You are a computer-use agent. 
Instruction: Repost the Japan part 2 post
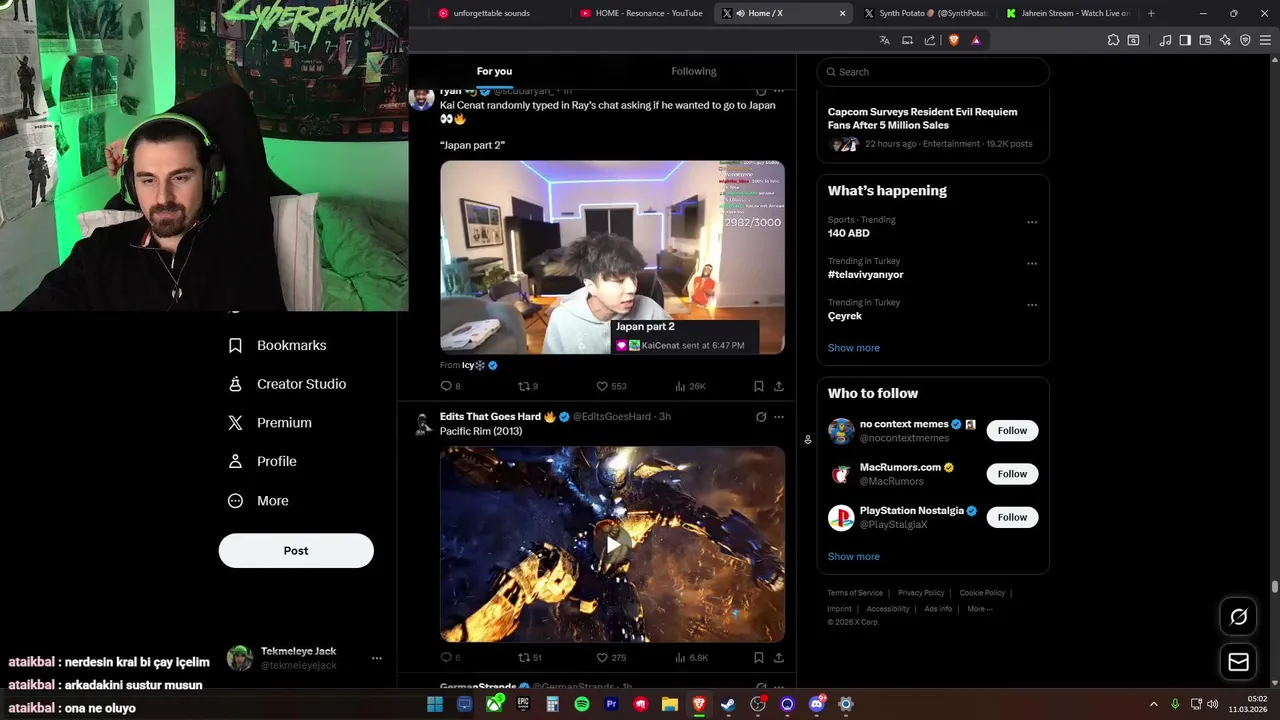coord(528,386)
